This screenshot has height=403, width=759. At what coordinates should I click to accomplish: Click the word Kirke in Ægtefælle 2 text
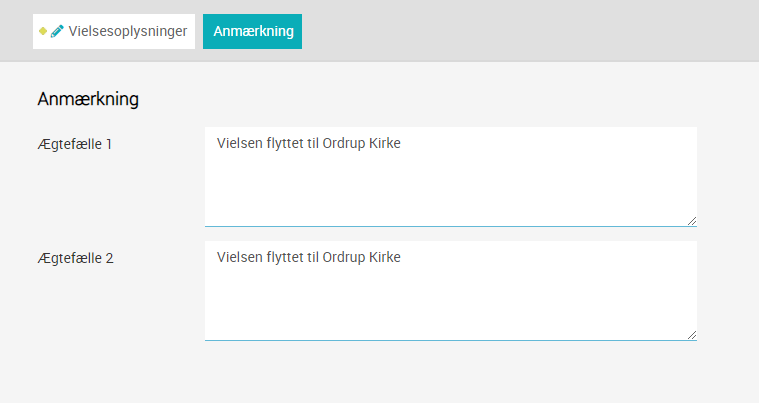click(385, 257)
